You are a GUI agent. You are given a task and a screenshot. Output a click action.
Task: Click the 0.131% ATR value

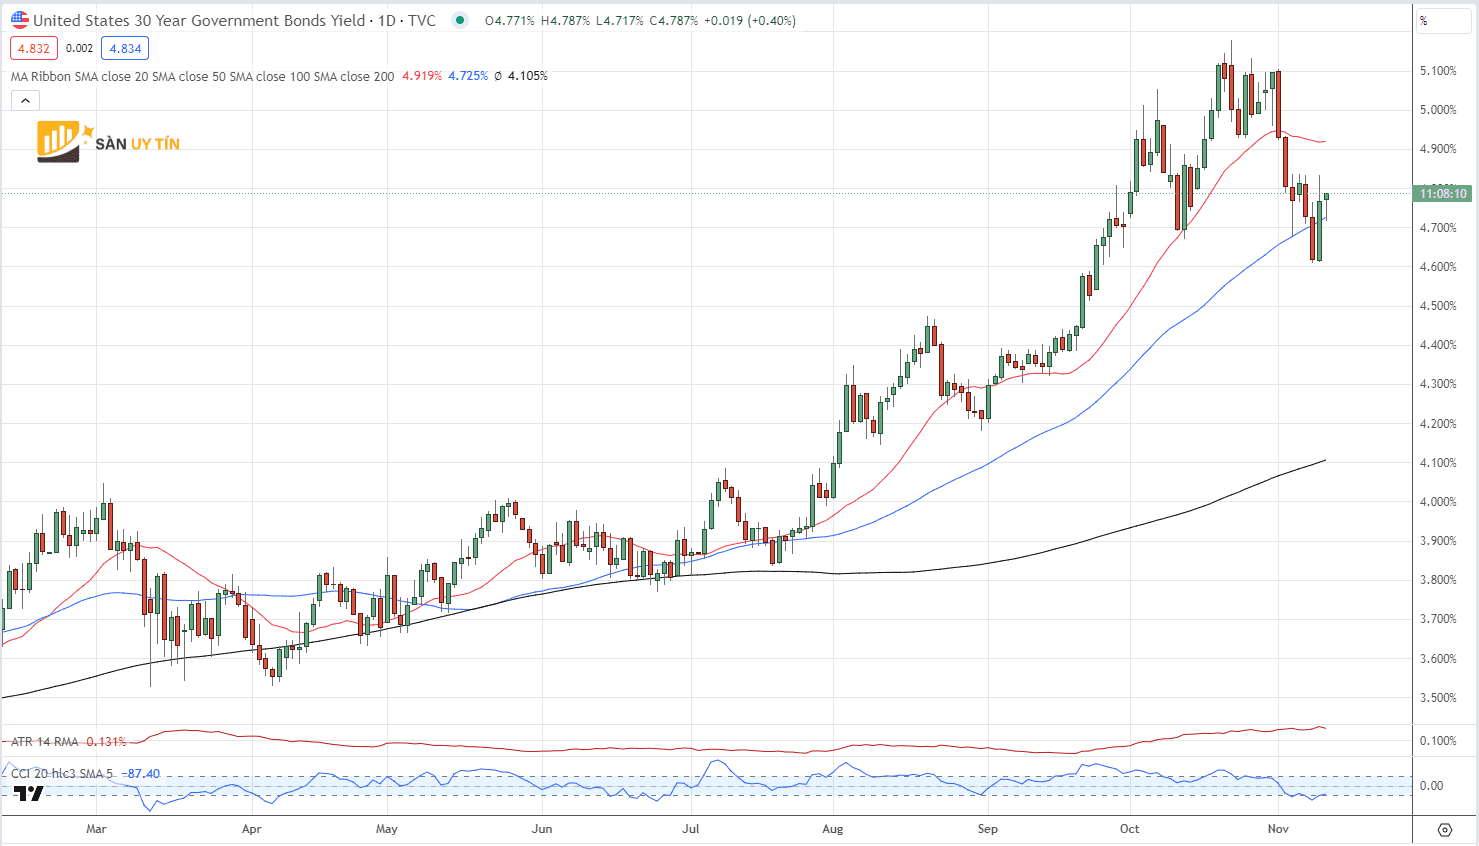pyautogui.click(x=106, y=742)
